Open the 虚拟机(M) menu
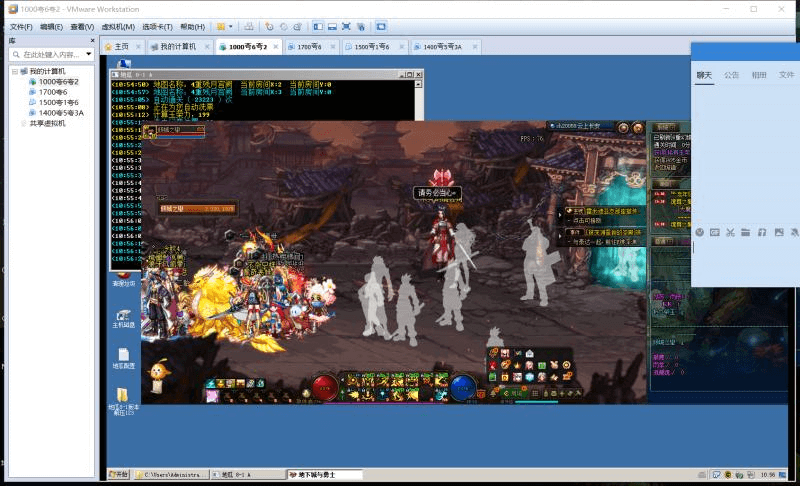The height and width of the screenshot is (486, 800). pyautogui.click(x=118, y=27)
